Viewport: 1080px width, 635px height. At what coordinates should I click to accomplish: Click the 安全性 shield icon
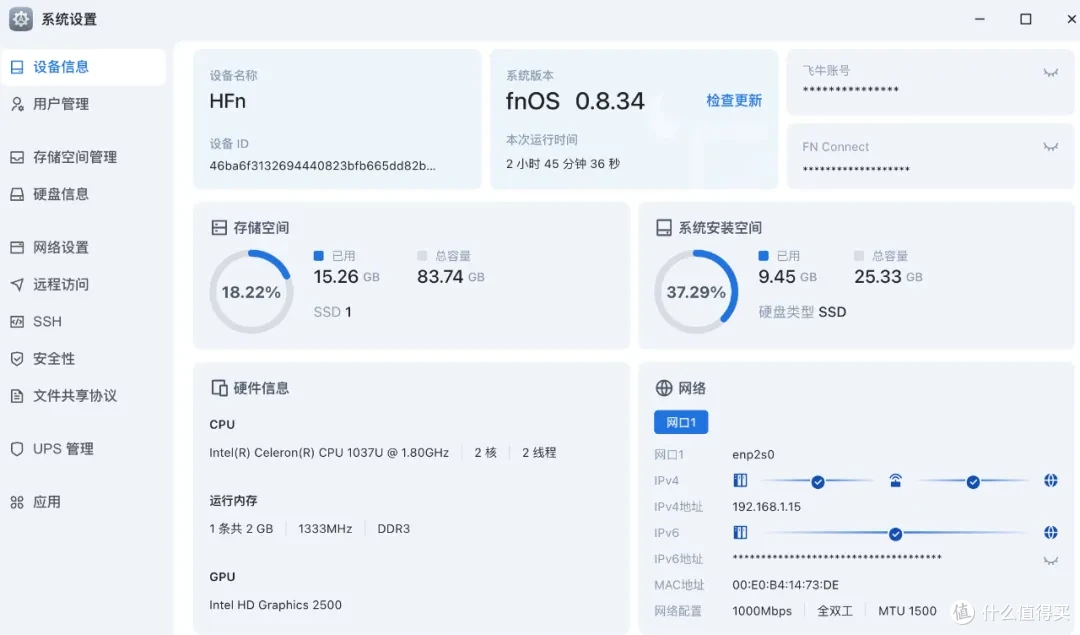(17, 359)
